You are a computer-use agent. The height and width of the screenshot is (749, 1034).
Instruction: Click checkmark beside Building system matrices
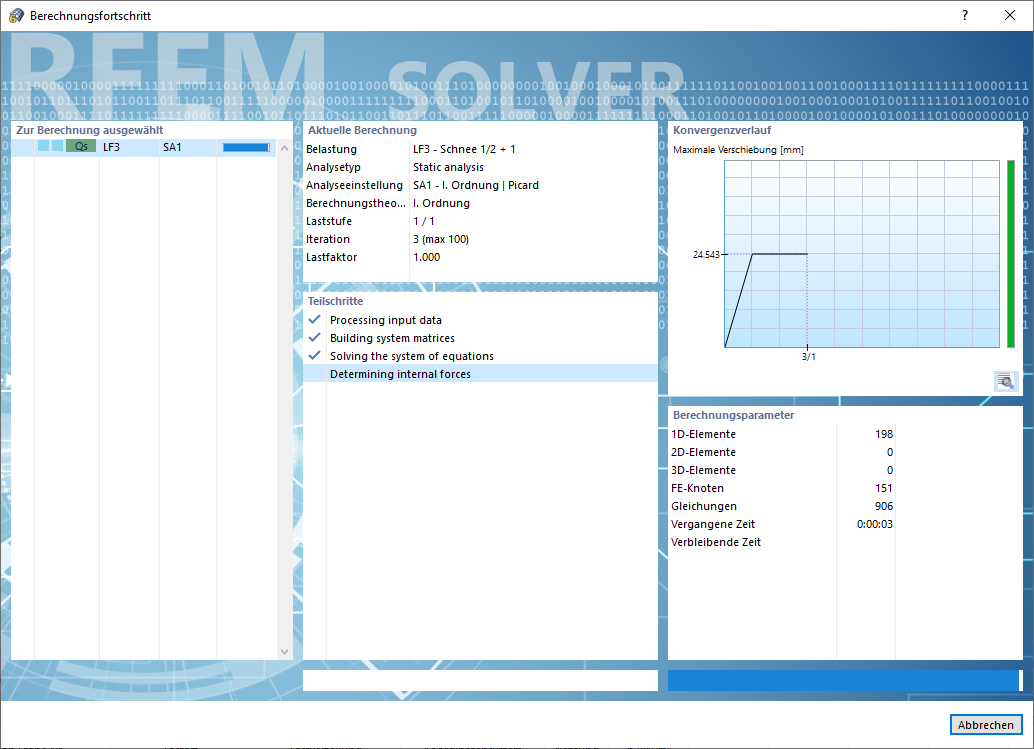tap(315, 337)
